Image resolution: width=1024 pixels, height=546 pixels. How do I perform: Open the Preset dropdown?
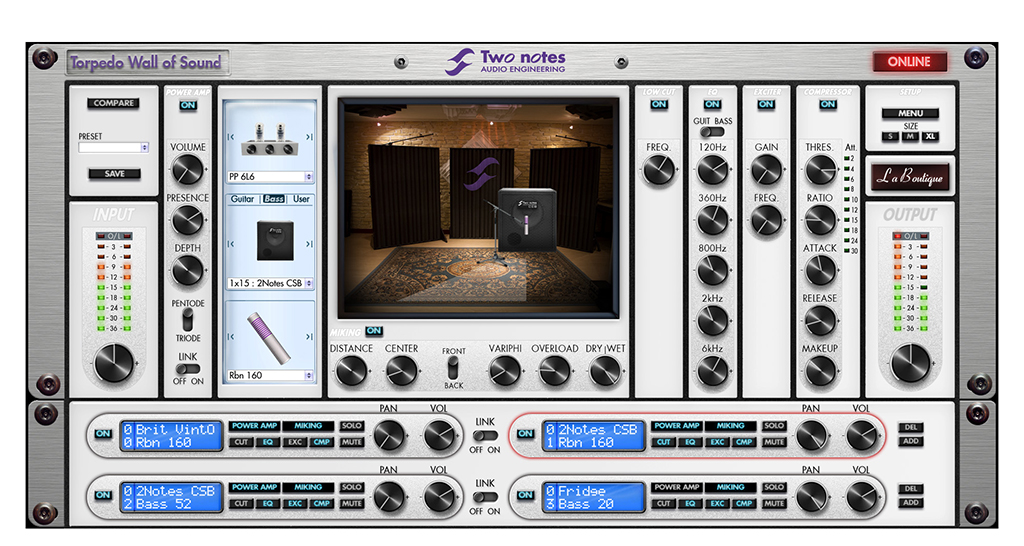(x=114, y=147)
